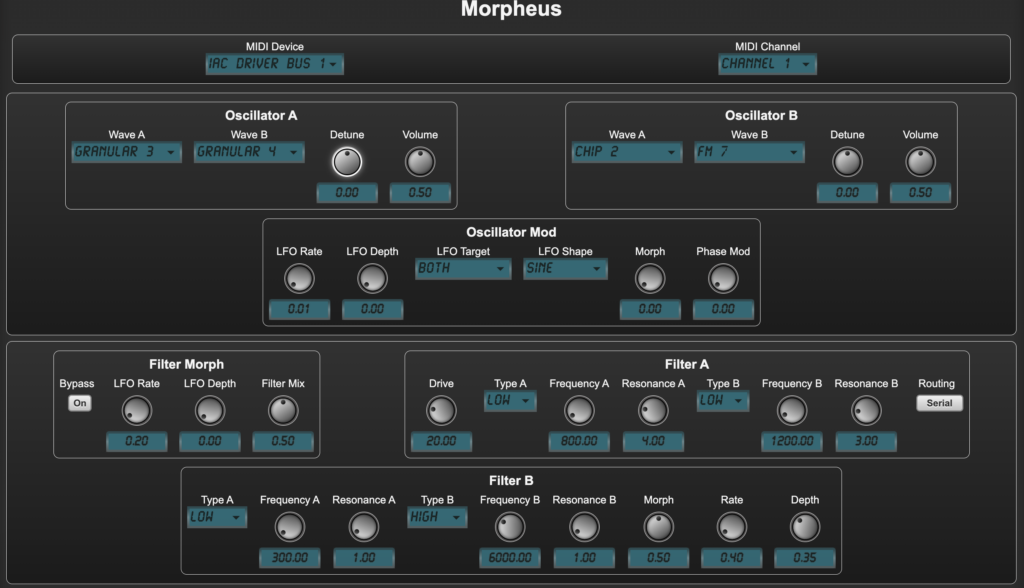The height and width of the screenshot is (588, 1024).
Task: Adjust the Filter Mix knob in Filter Morph
Action: pos(283,410)
